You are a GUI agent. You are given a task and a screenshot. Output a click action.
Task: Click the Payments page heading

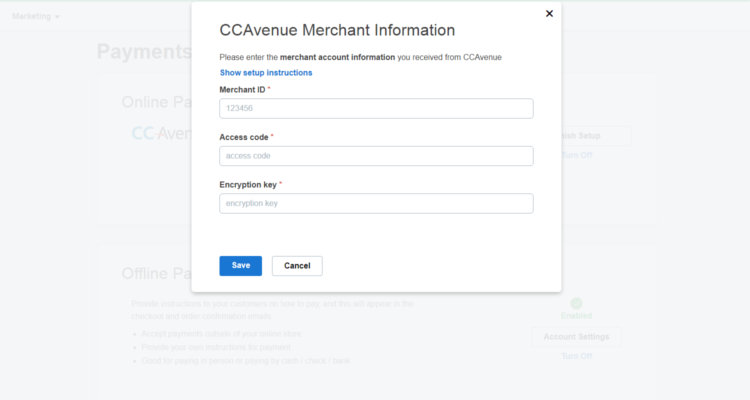click(144, 51)
